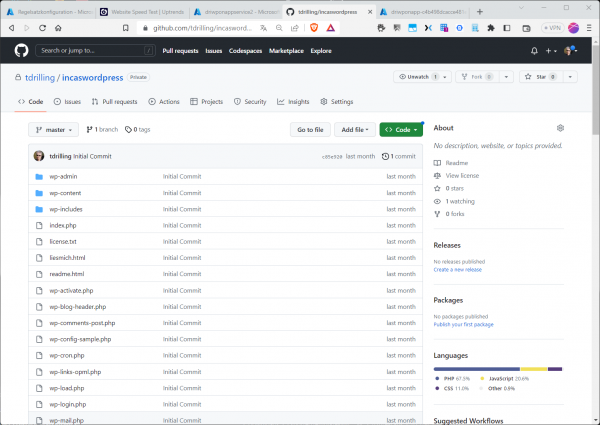Go to the browser home icon

[x=58, y=28]
